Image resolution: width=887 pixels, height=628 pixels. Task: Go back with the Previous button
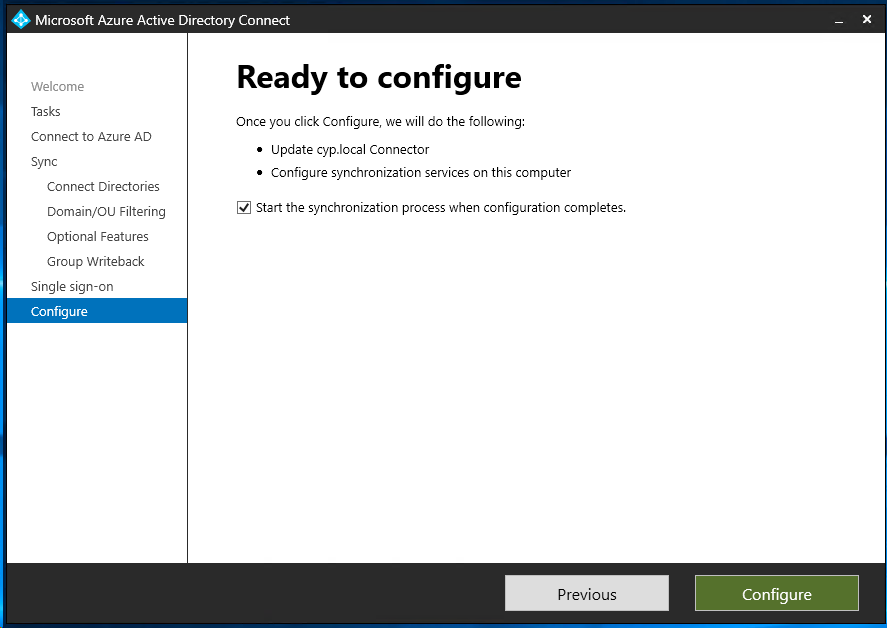click(x=587, y=593)
